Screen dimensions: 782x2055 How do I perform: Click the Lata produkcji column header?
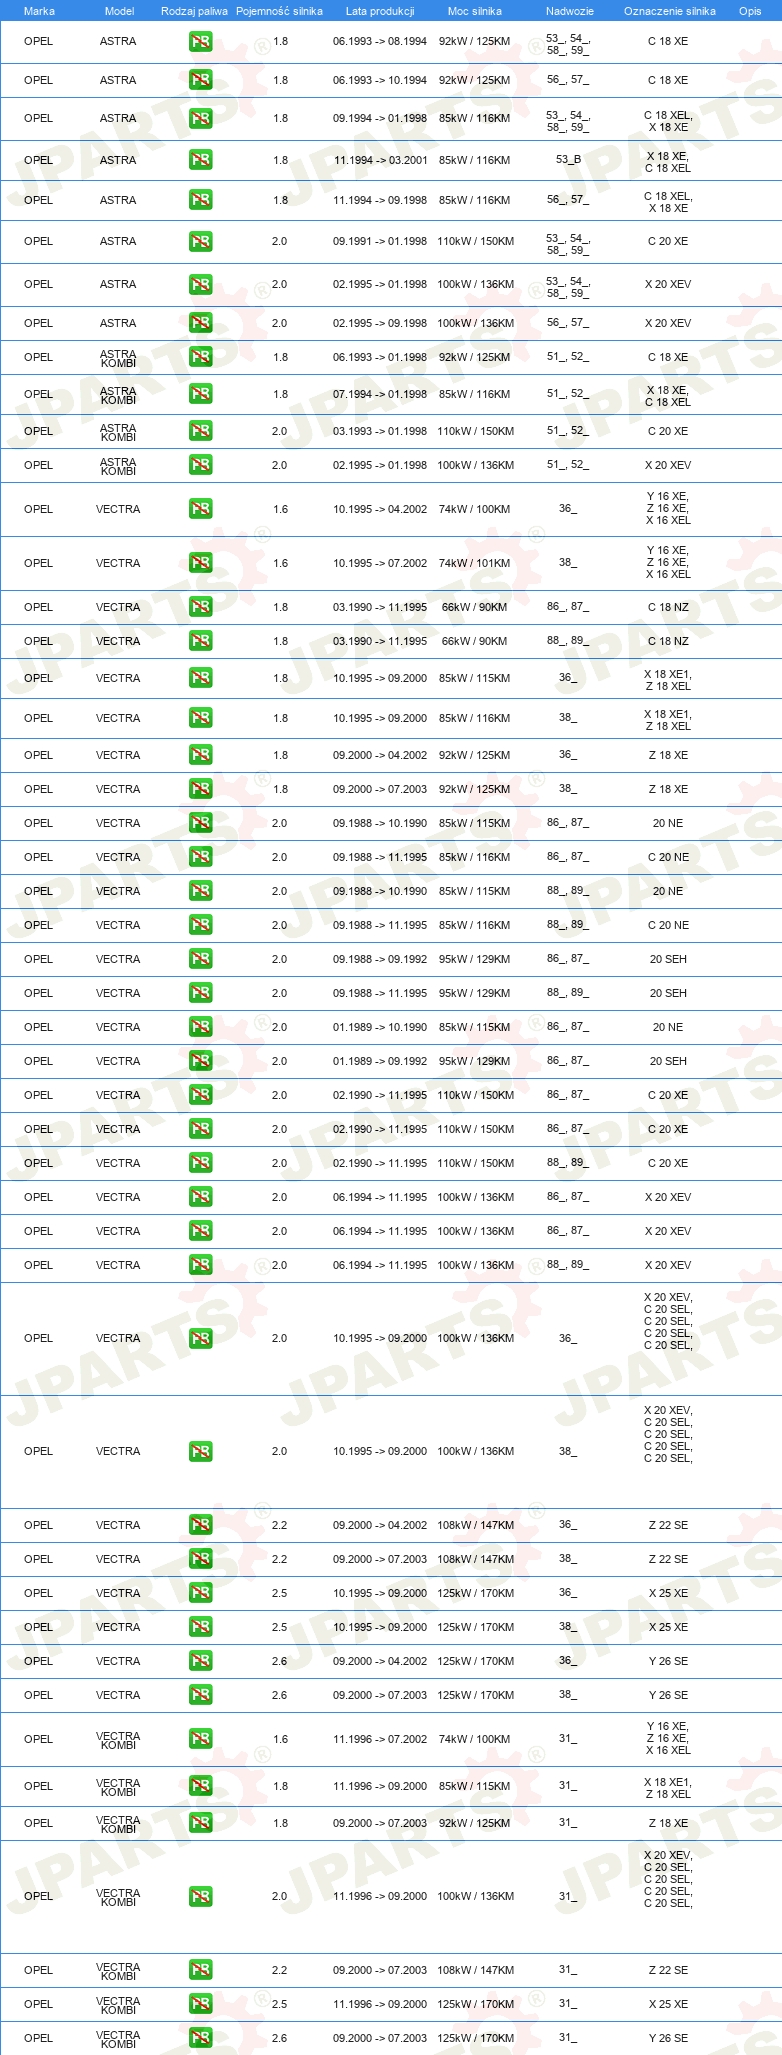tap(380, 11)
